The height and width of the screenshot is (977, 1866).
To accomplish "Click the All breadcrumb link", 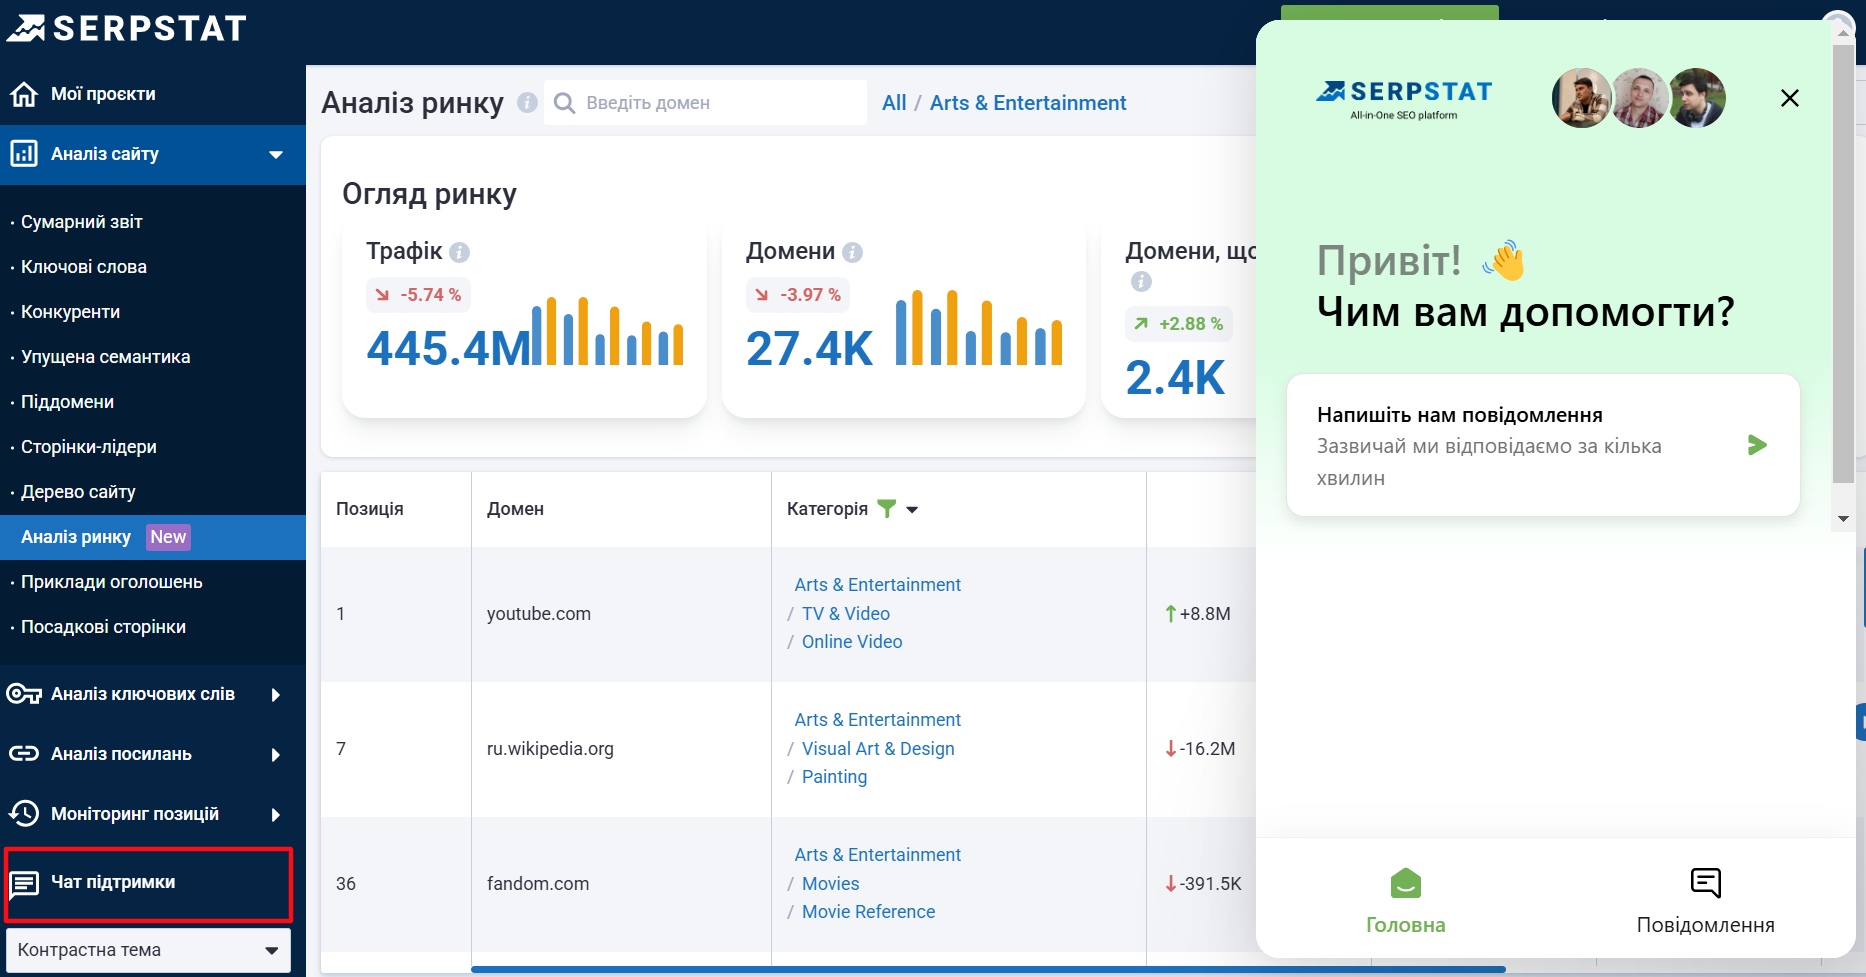I will click(894, 103).
